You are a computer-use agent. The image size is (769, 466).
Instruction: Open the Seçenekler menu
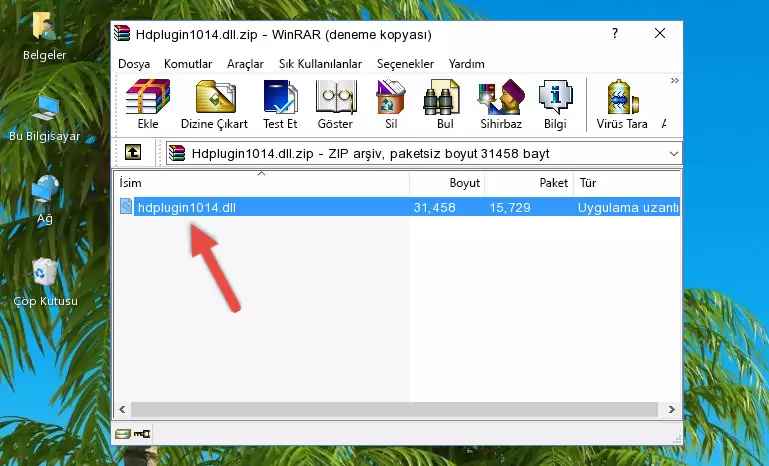click(x=405, y=64)
